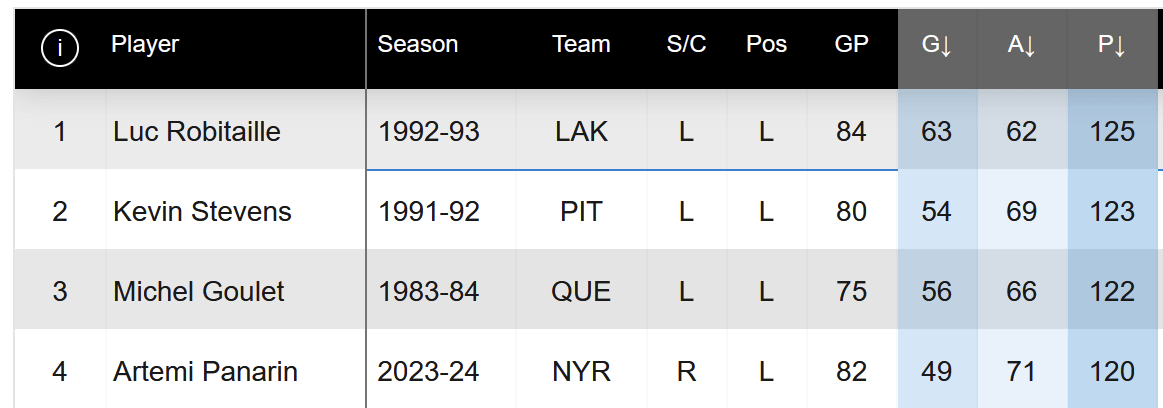Click the GP column header
Viewport: 1163px width, 408px height.
tap(851, 44)
